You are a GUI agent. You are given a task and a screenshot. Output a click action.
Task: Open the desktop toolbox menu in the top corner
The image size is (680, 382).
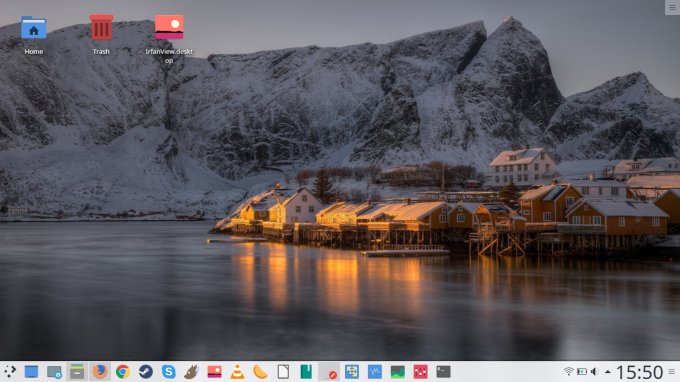(673, 7)
